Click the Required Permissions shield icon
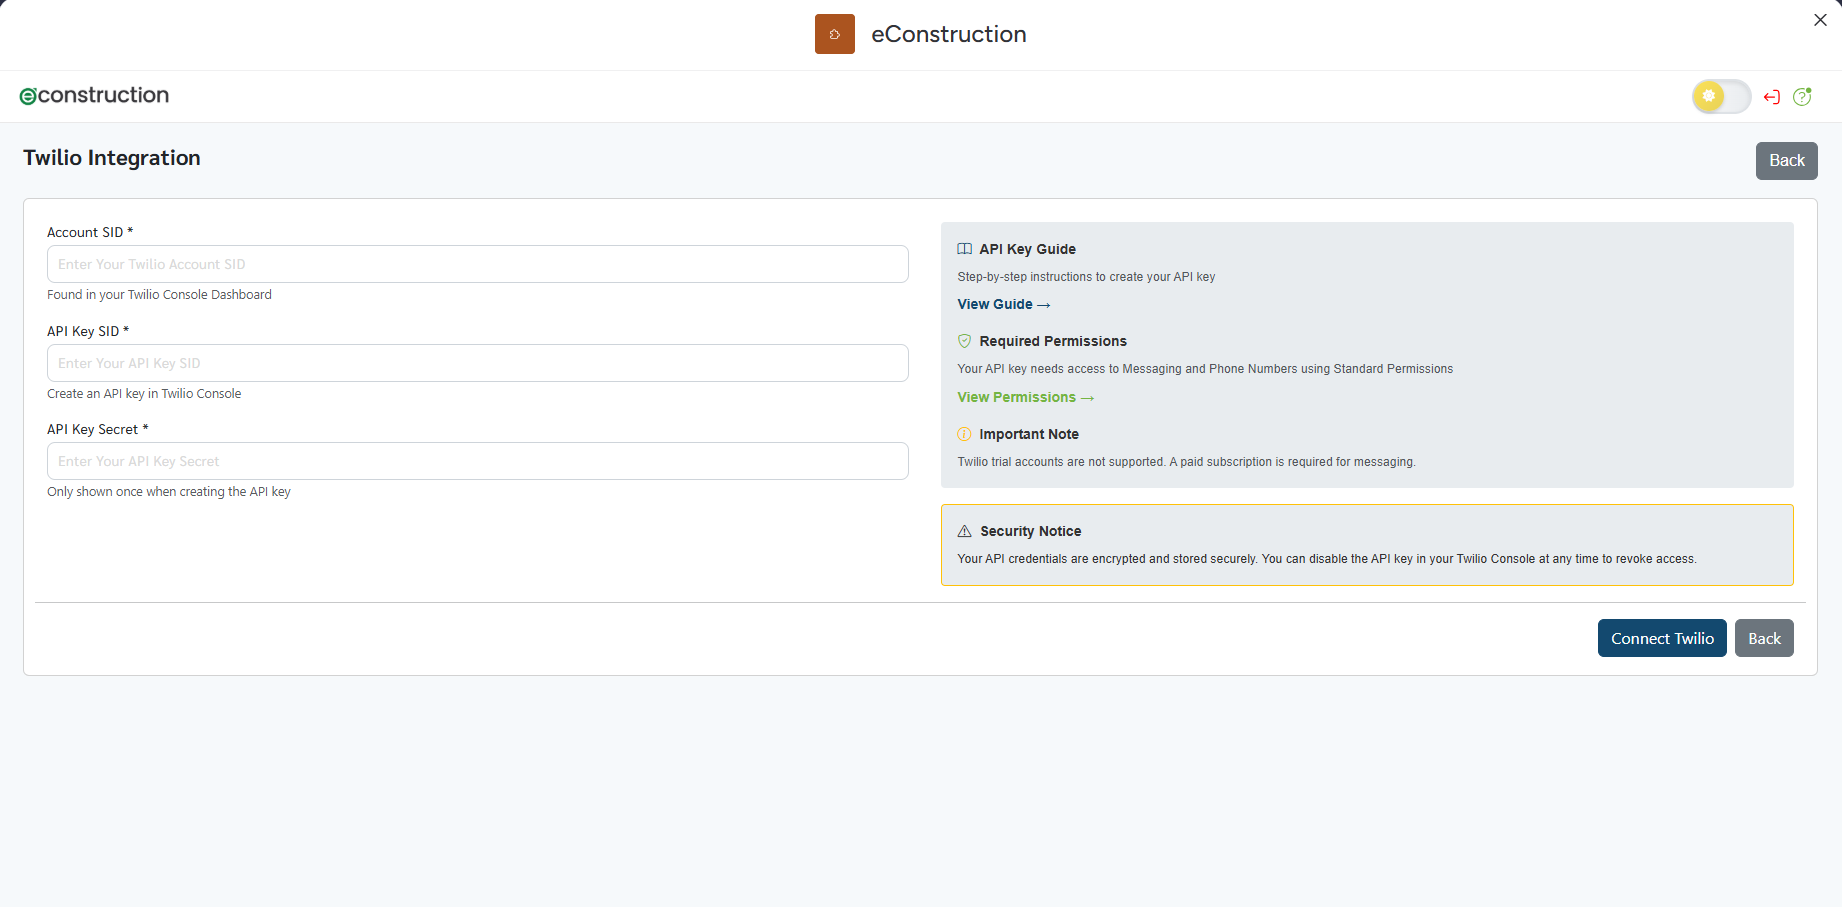 964,341
